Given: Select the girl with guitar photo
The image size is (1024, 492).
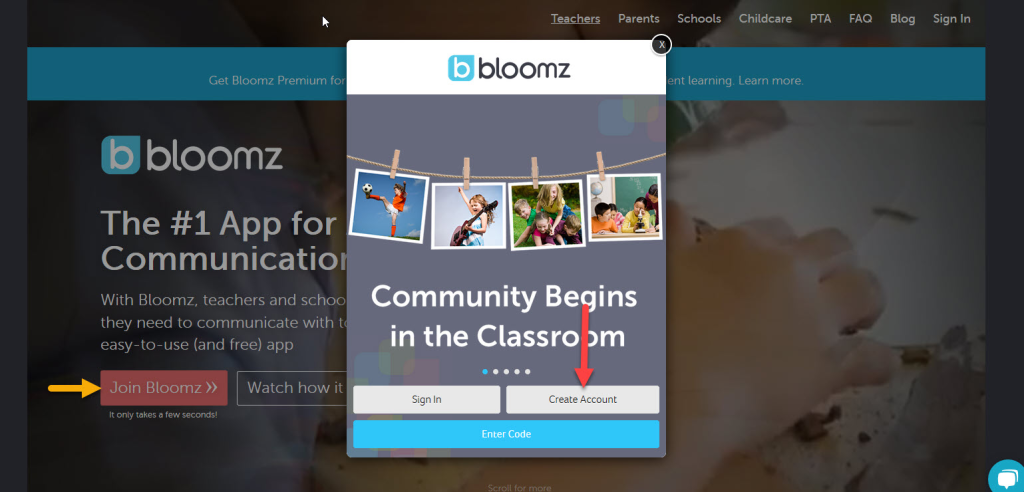Looking at the screenshot, I should [469, 215].
